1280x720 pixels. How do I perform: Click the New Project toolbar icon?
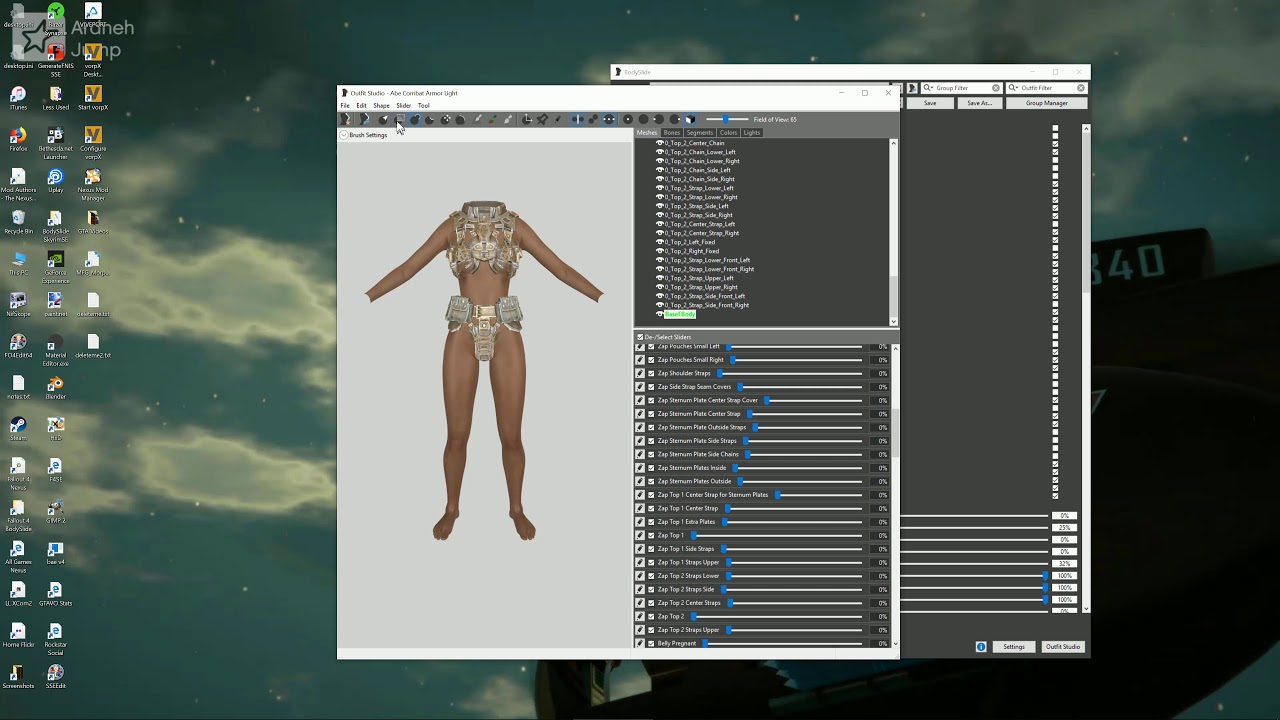345,119
